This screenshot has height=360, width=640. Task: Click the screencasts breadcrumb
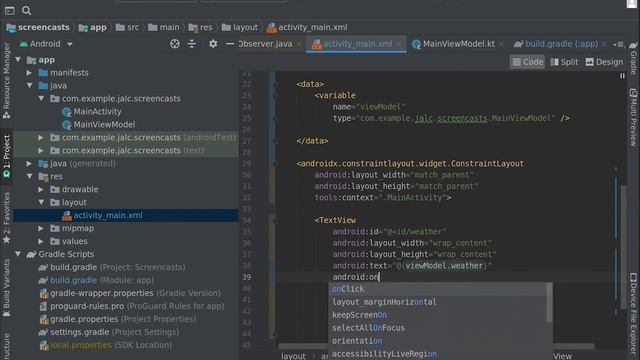point(38,27)
